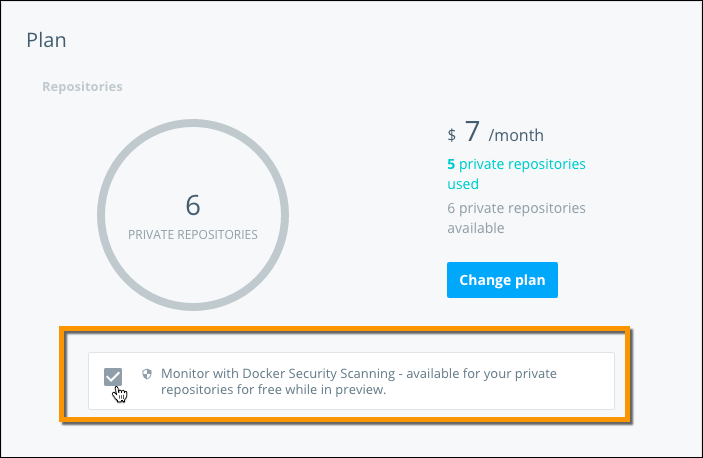Click the "/month" billing period text
The height and width of the screenshot is (458, 703).
pyautogui.click(x=516, y=135)
